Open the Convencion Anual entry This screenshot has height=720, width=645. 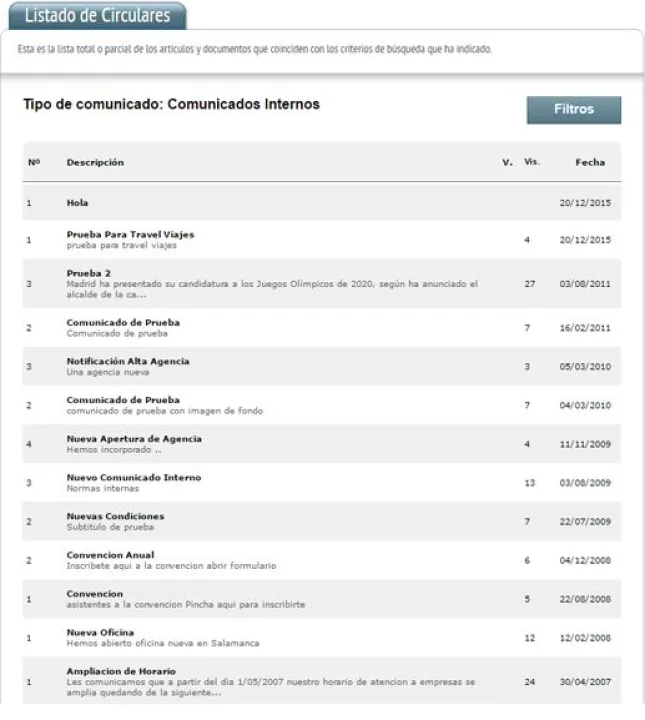click(110, 554)
